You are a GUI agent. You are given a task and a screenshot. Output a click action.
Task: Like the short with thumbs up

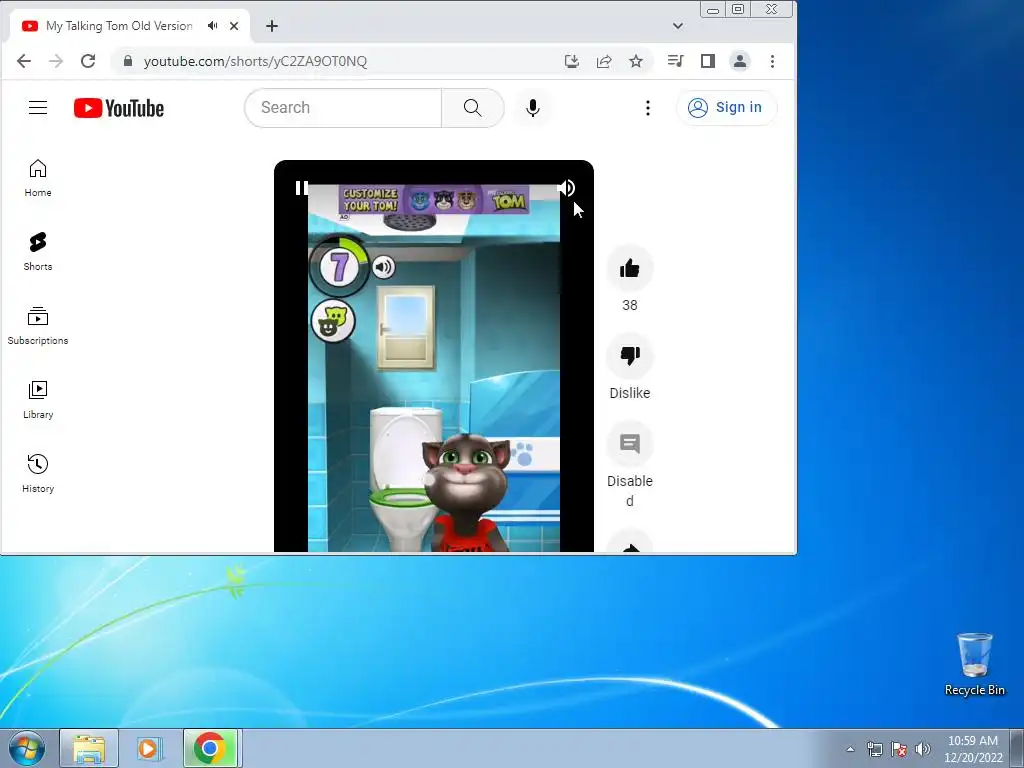pyautogui.click(x=630, y=268)
